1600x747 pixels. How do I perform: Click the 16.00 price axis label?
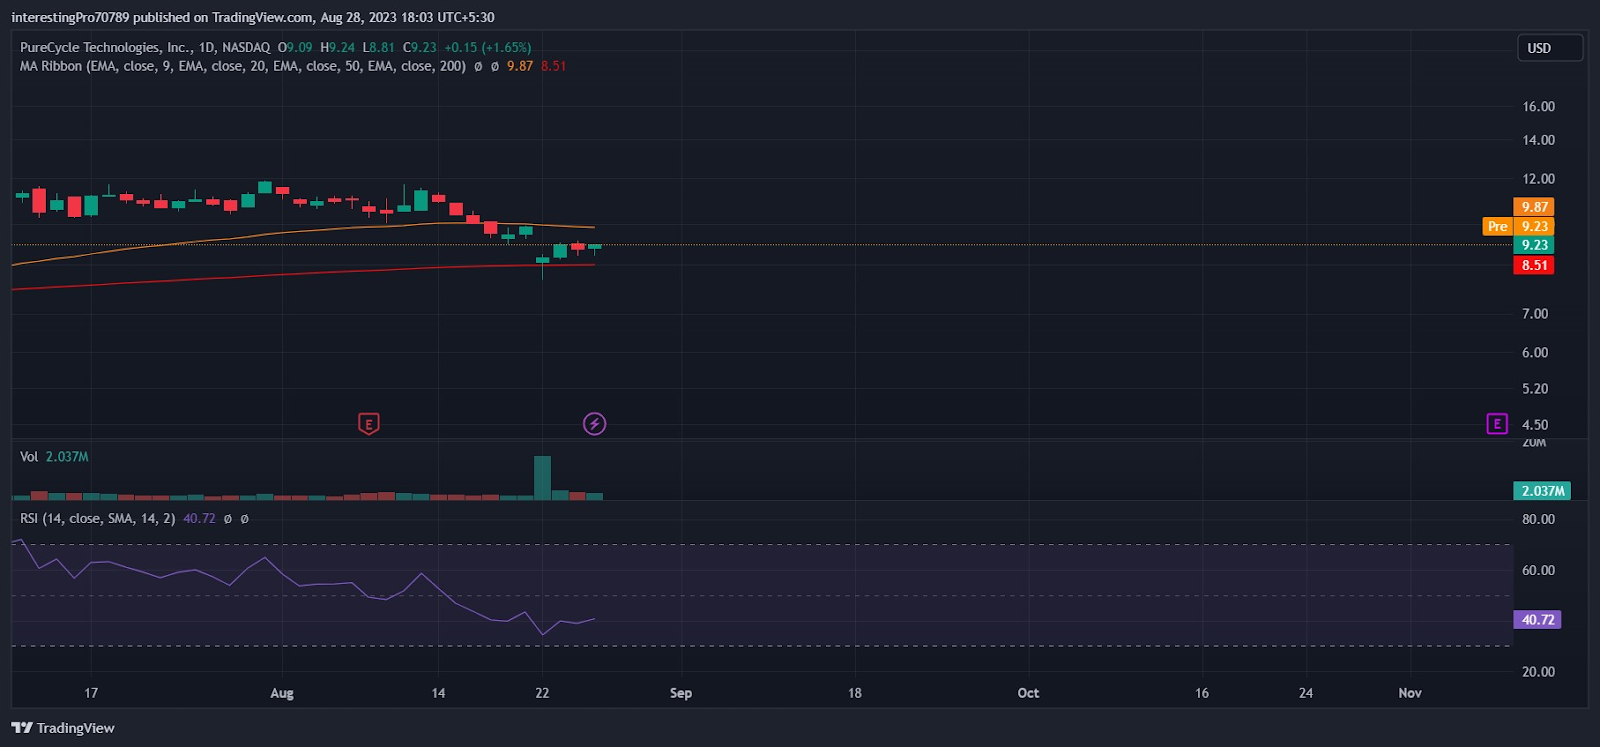click(1538, 107)
